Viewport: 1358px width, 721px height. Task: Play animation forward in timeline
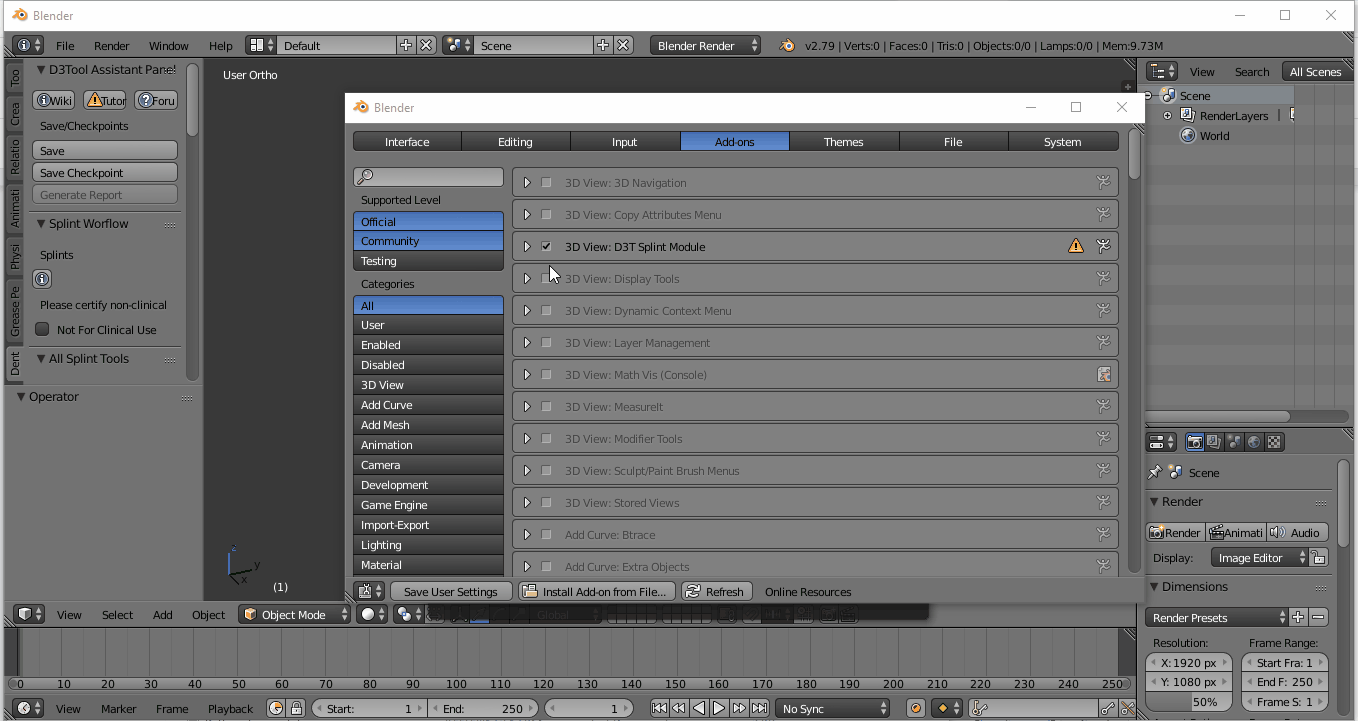click(719, 708)
